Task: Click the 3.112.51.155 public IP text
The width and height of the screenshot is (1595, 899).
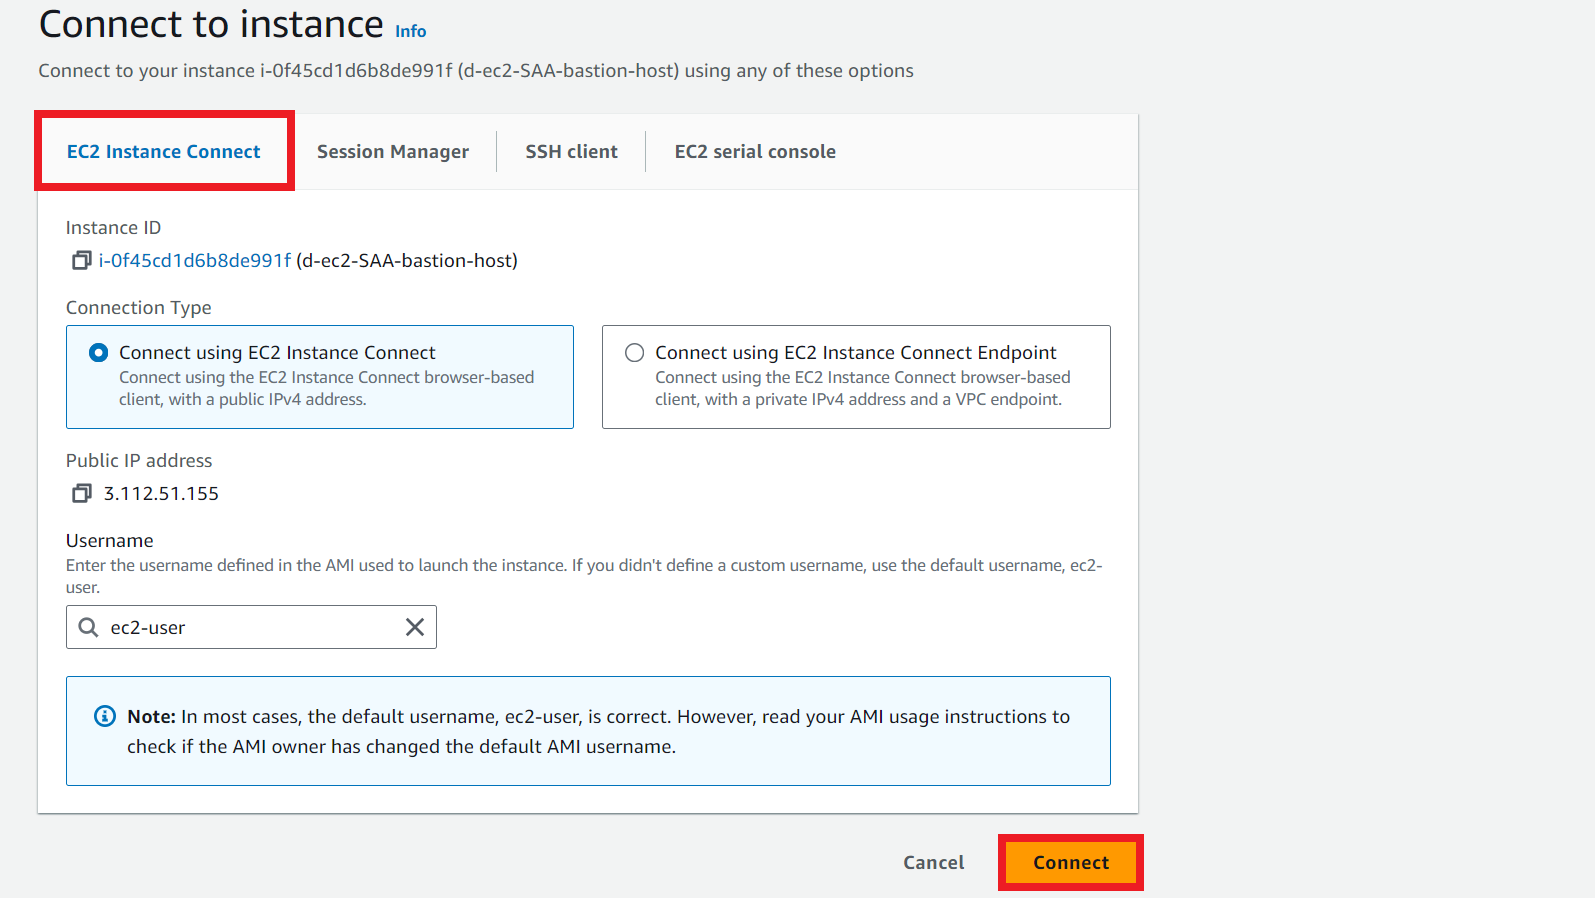Action: [x=161, y=494]
